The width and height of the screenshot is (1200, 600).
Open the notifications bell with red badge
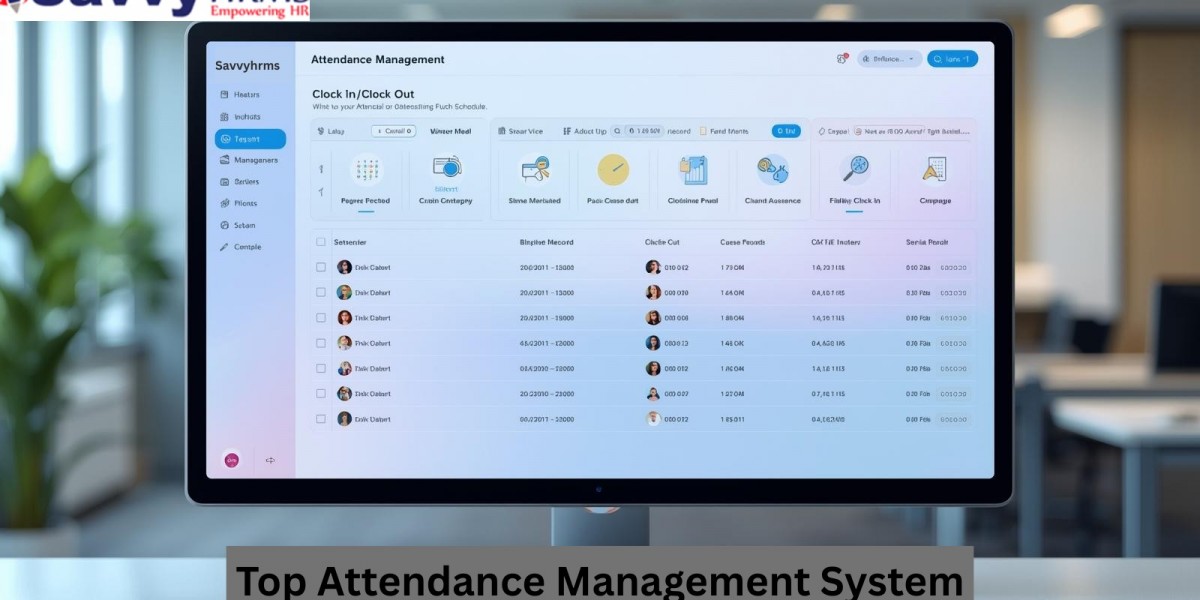tap(841, 58)
